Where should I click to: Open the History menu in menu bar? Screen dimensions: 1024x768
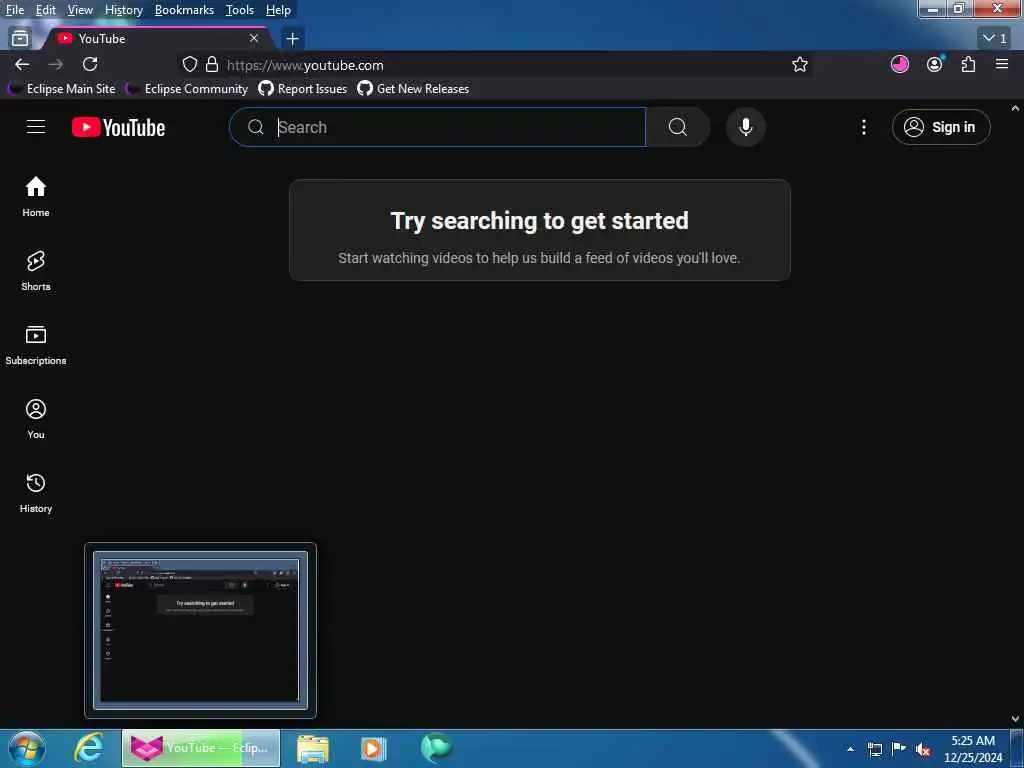[x=123, y=10]
